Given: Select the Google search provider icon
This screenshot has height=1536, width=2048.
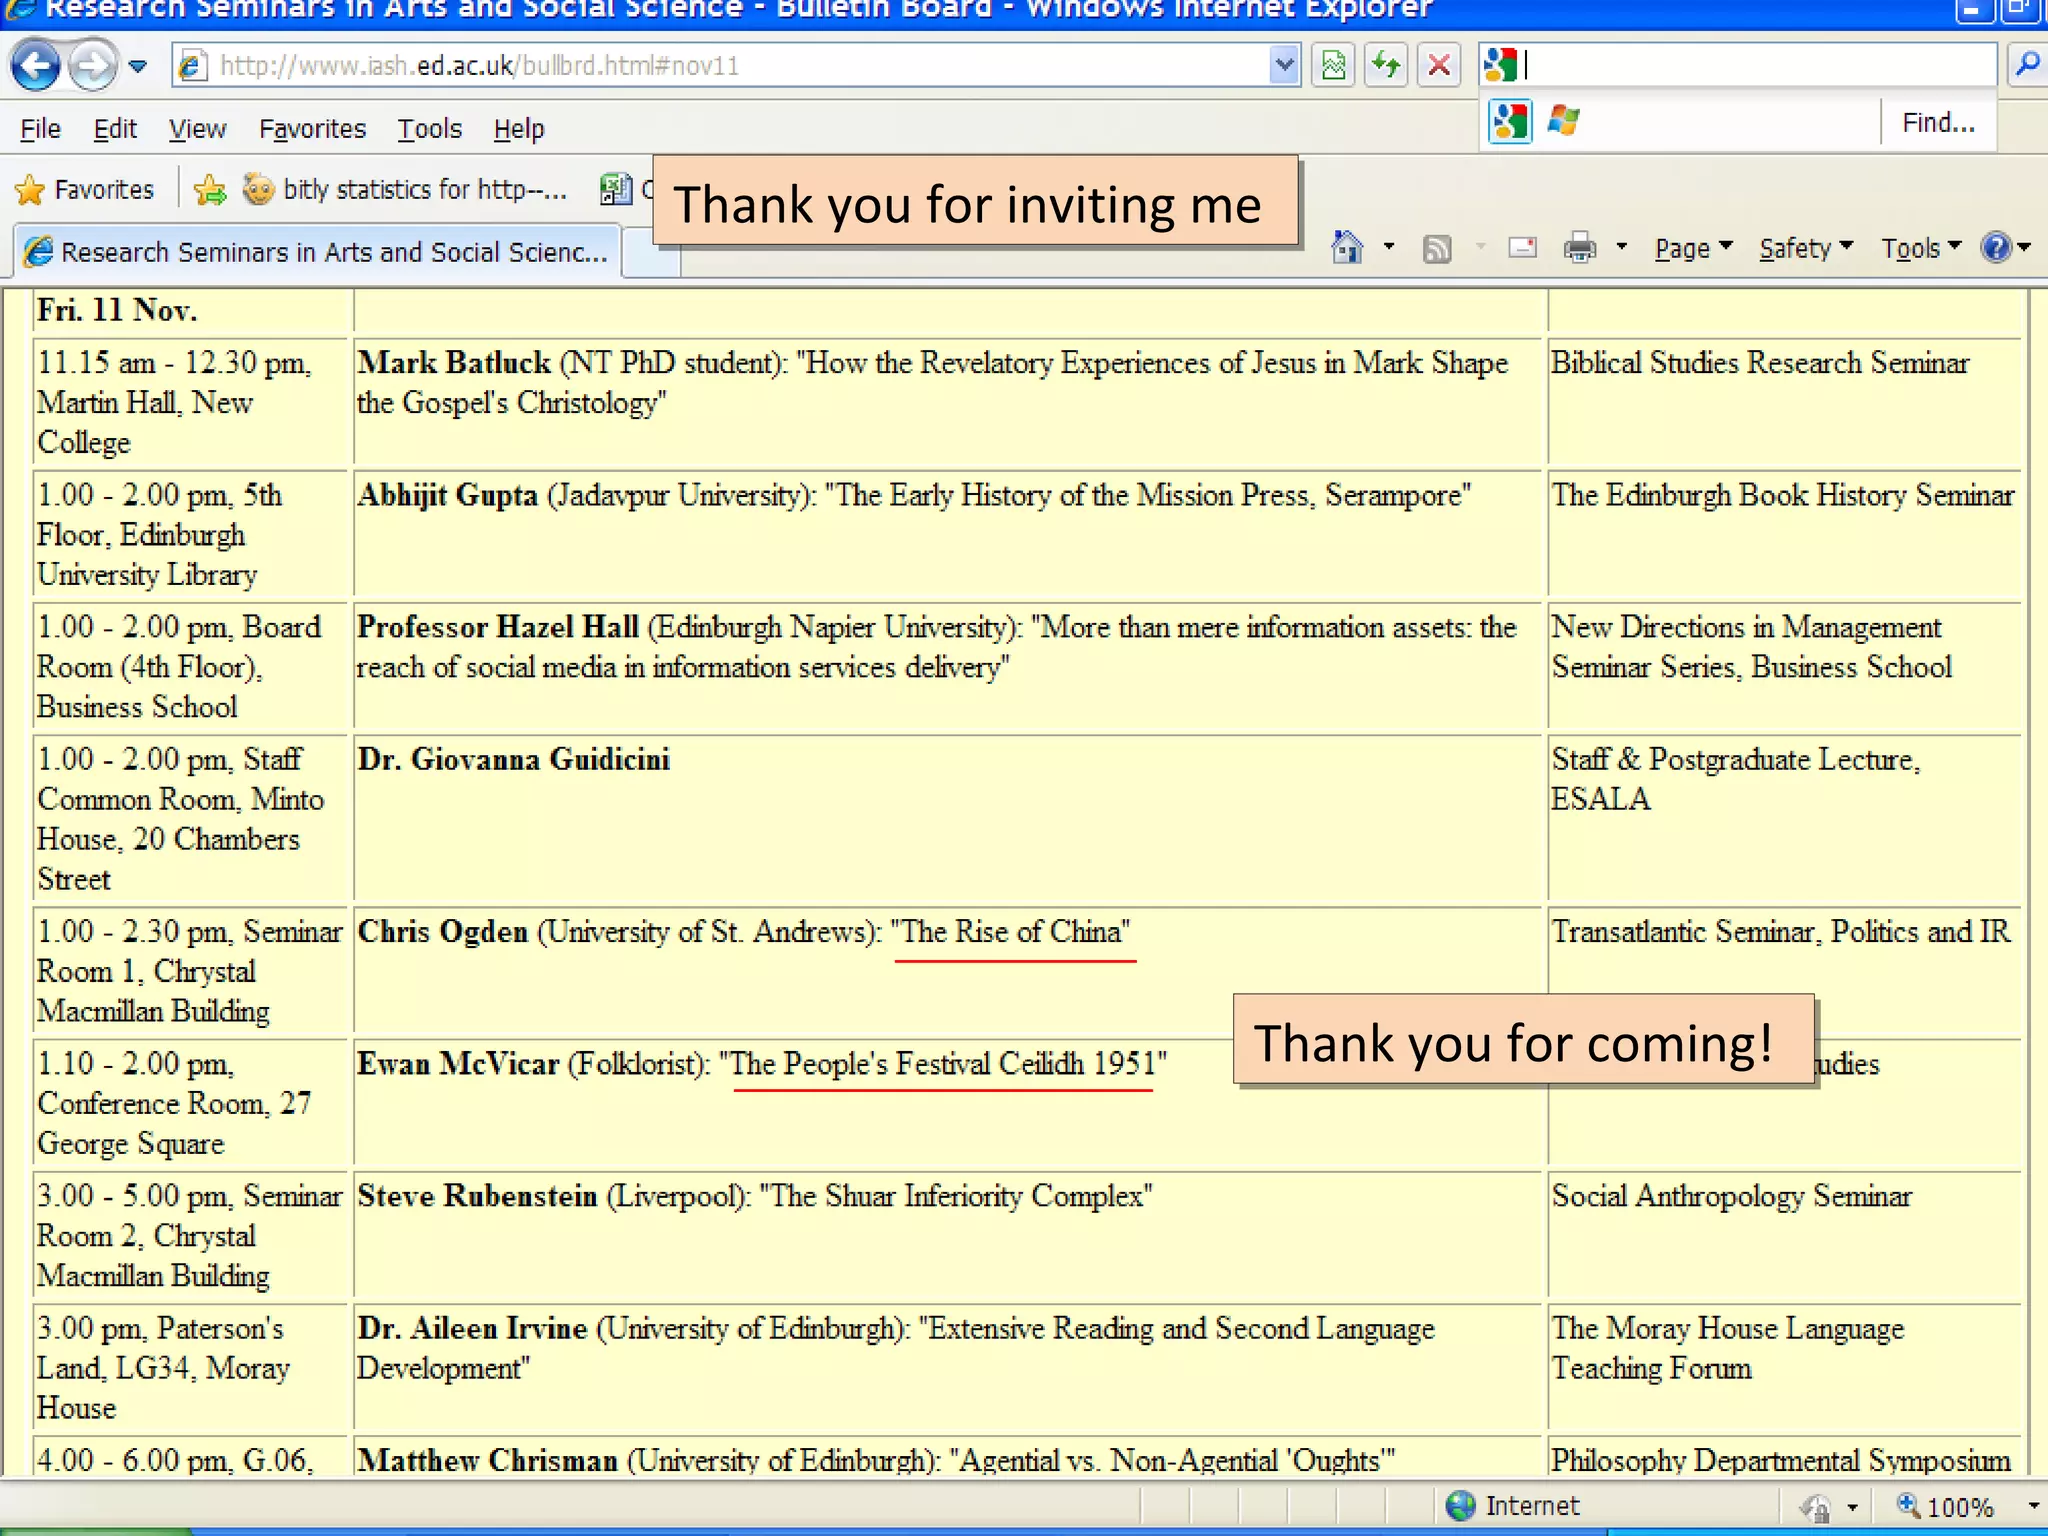Looking at the screenshot, I should pos(1509,122).
